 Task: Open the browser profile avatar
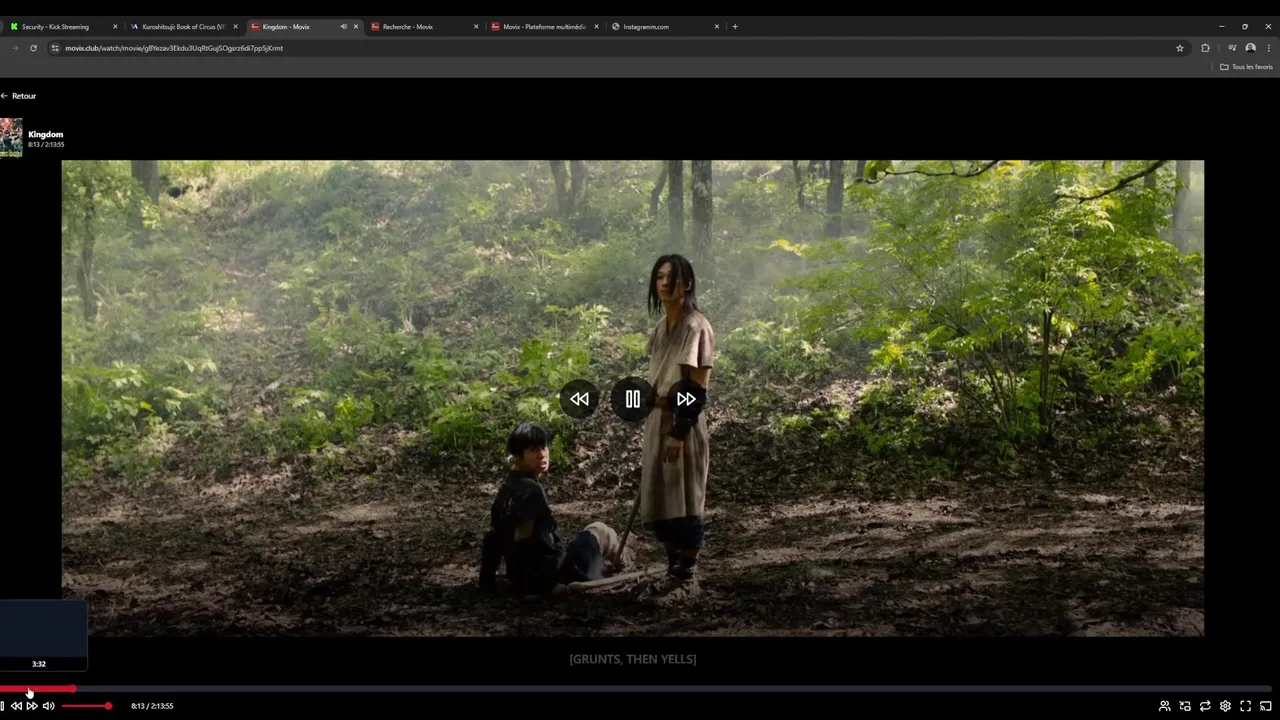[x=1250, y=48]
